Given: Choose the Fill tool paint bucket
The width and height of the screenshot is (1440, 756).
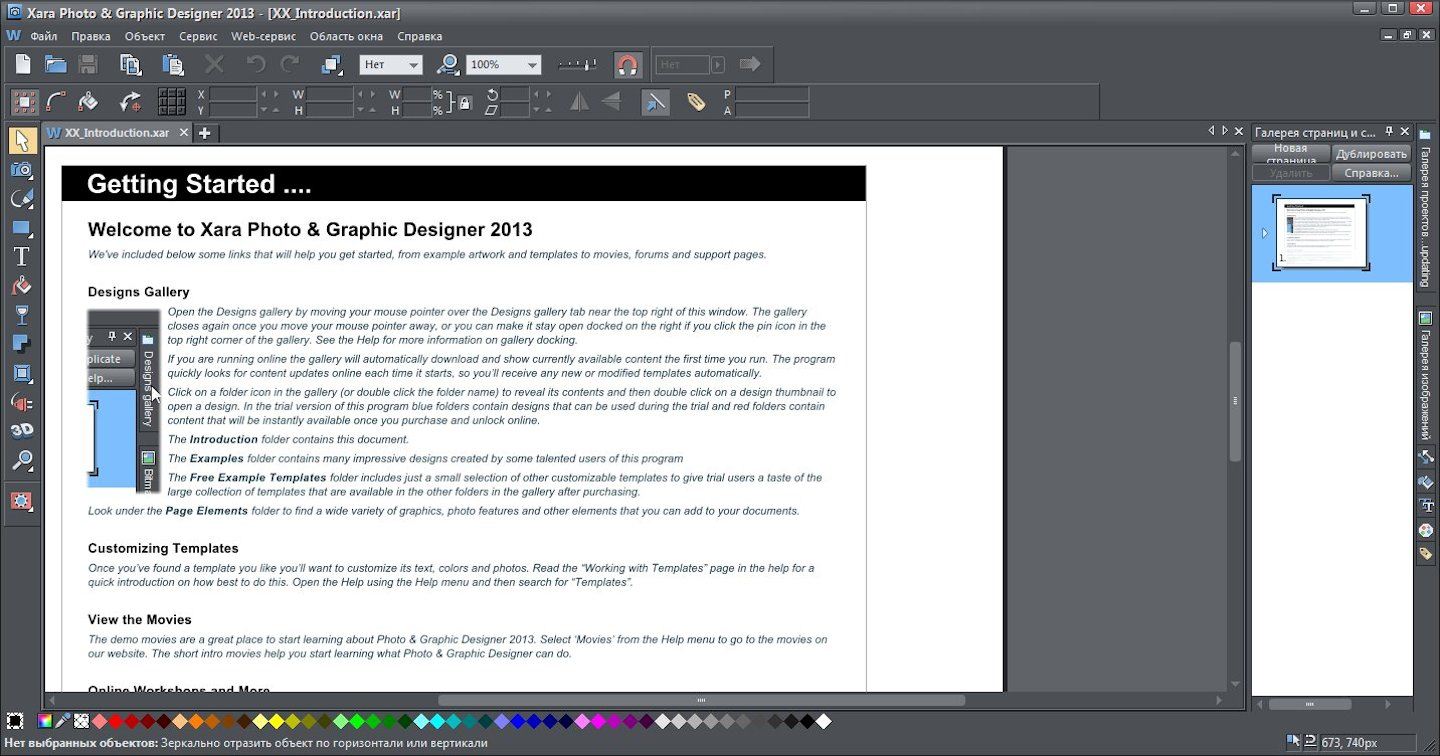Looking at the screenshot, I should pyautogui.click(x=21, y=286).
